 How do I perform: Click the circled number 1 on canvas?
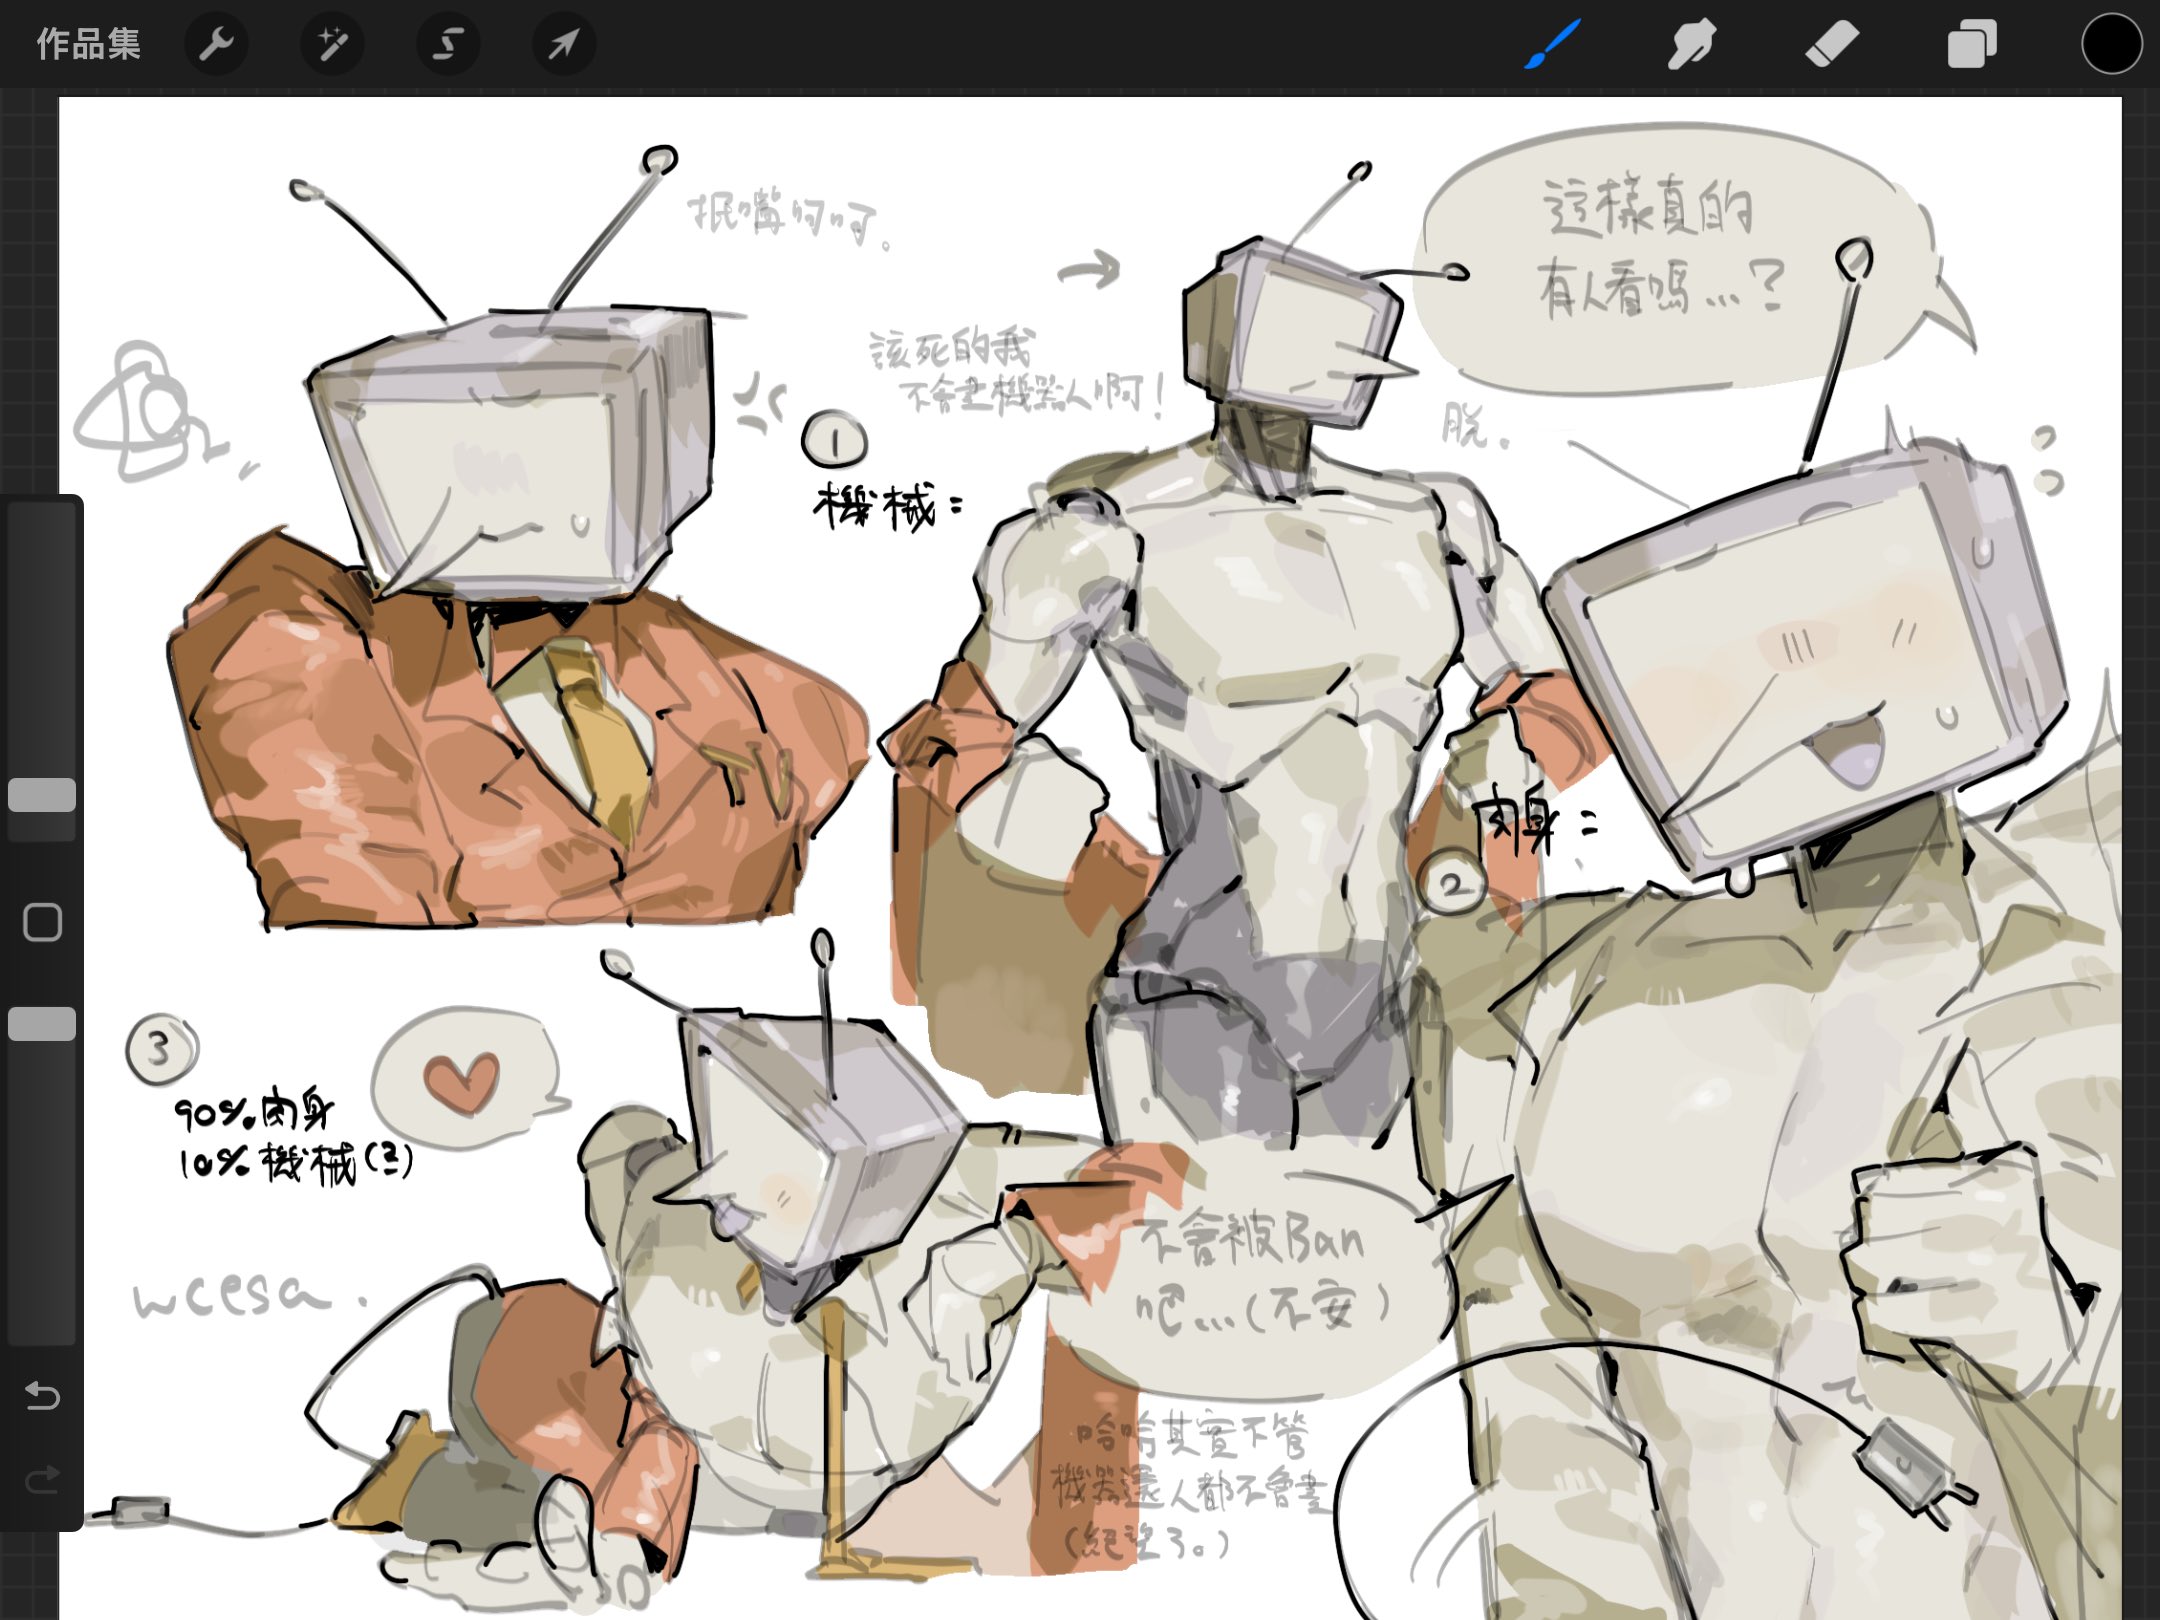(834, 440)
